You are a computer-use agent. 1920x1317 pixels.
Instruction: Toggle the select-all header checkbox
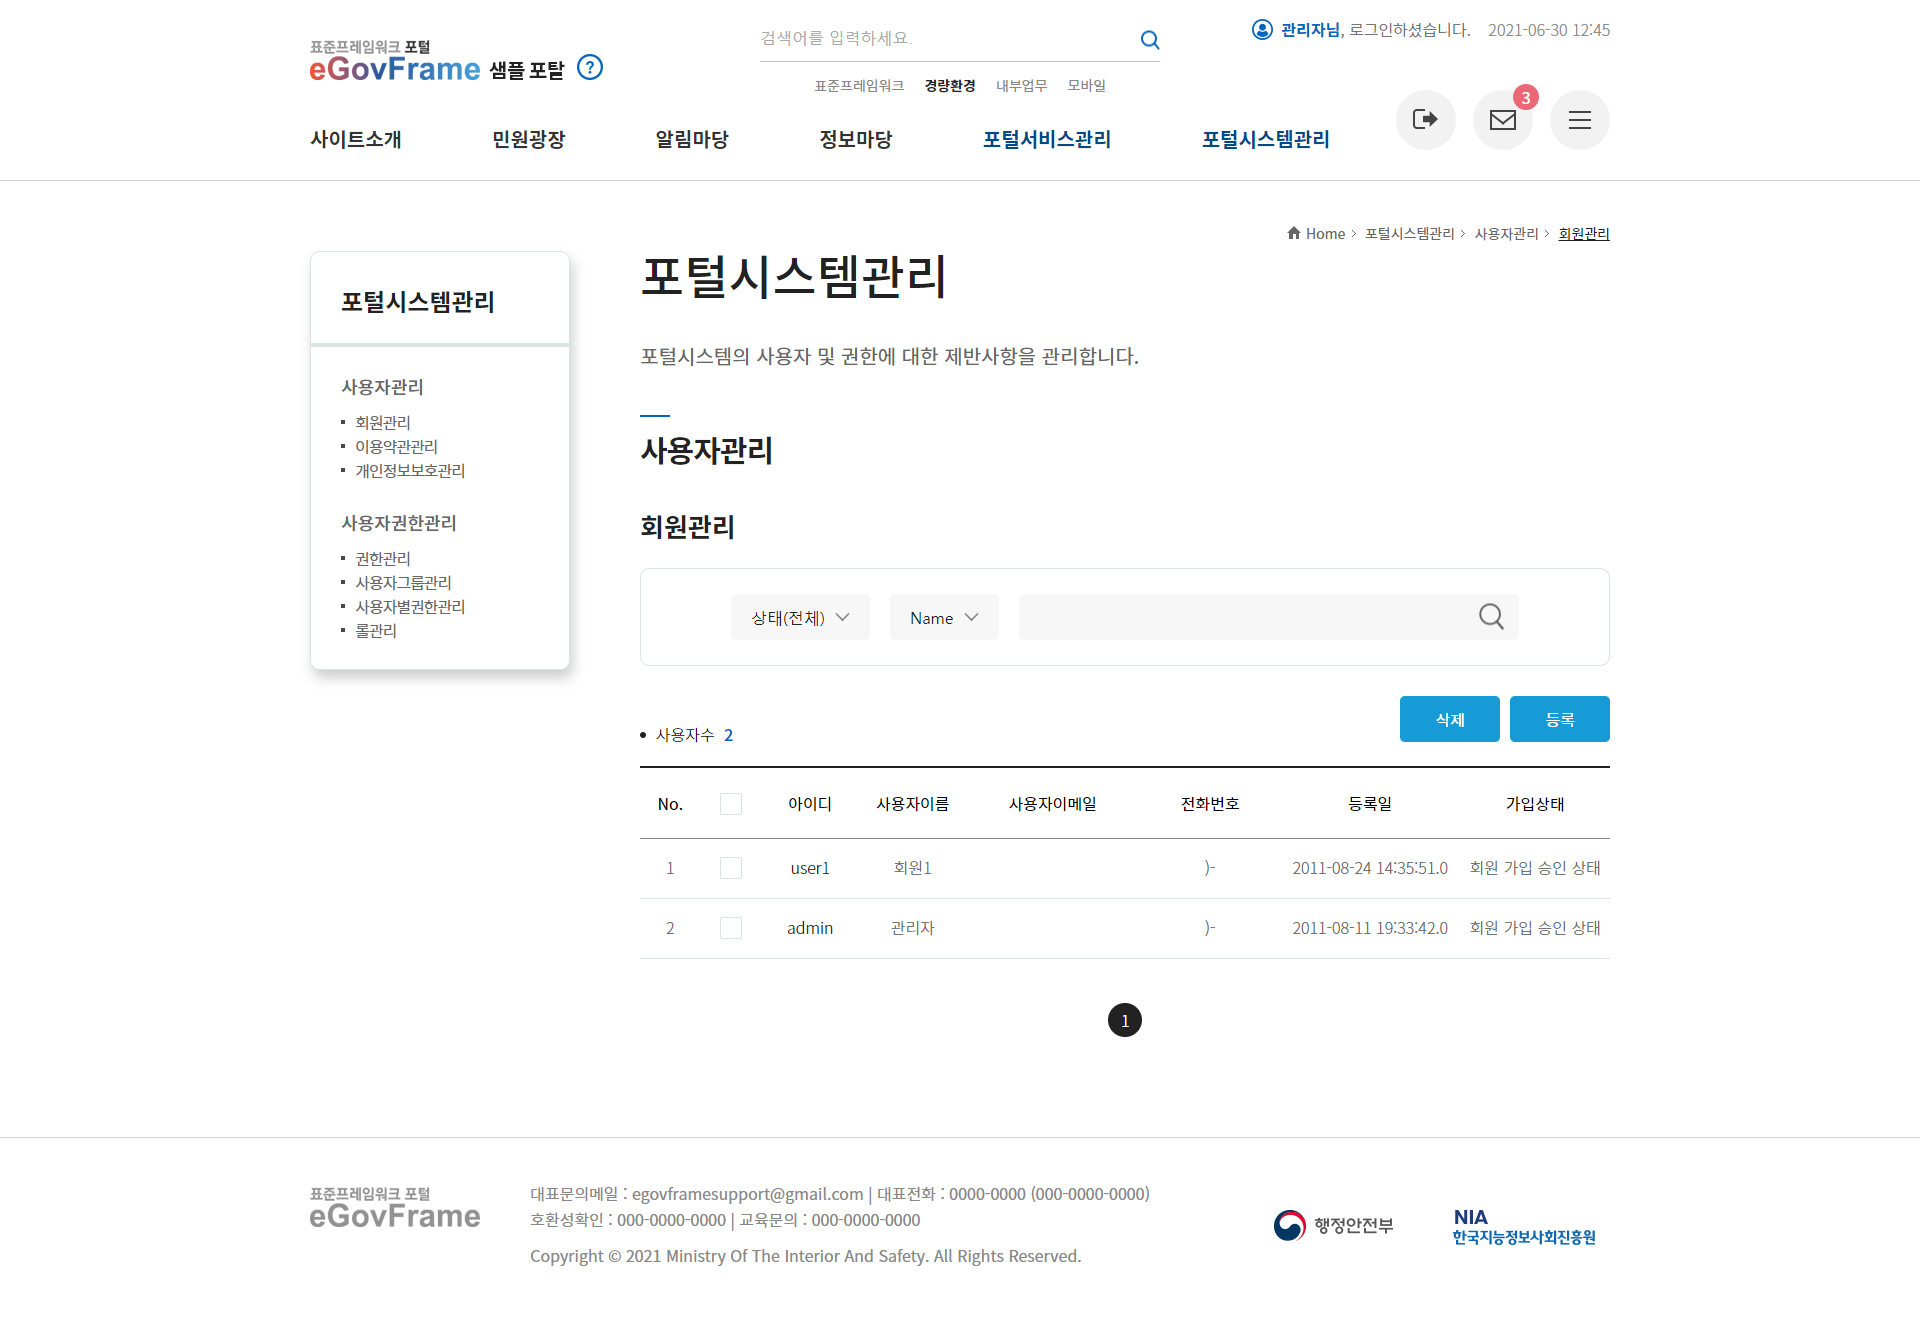(x=731, y=804)
